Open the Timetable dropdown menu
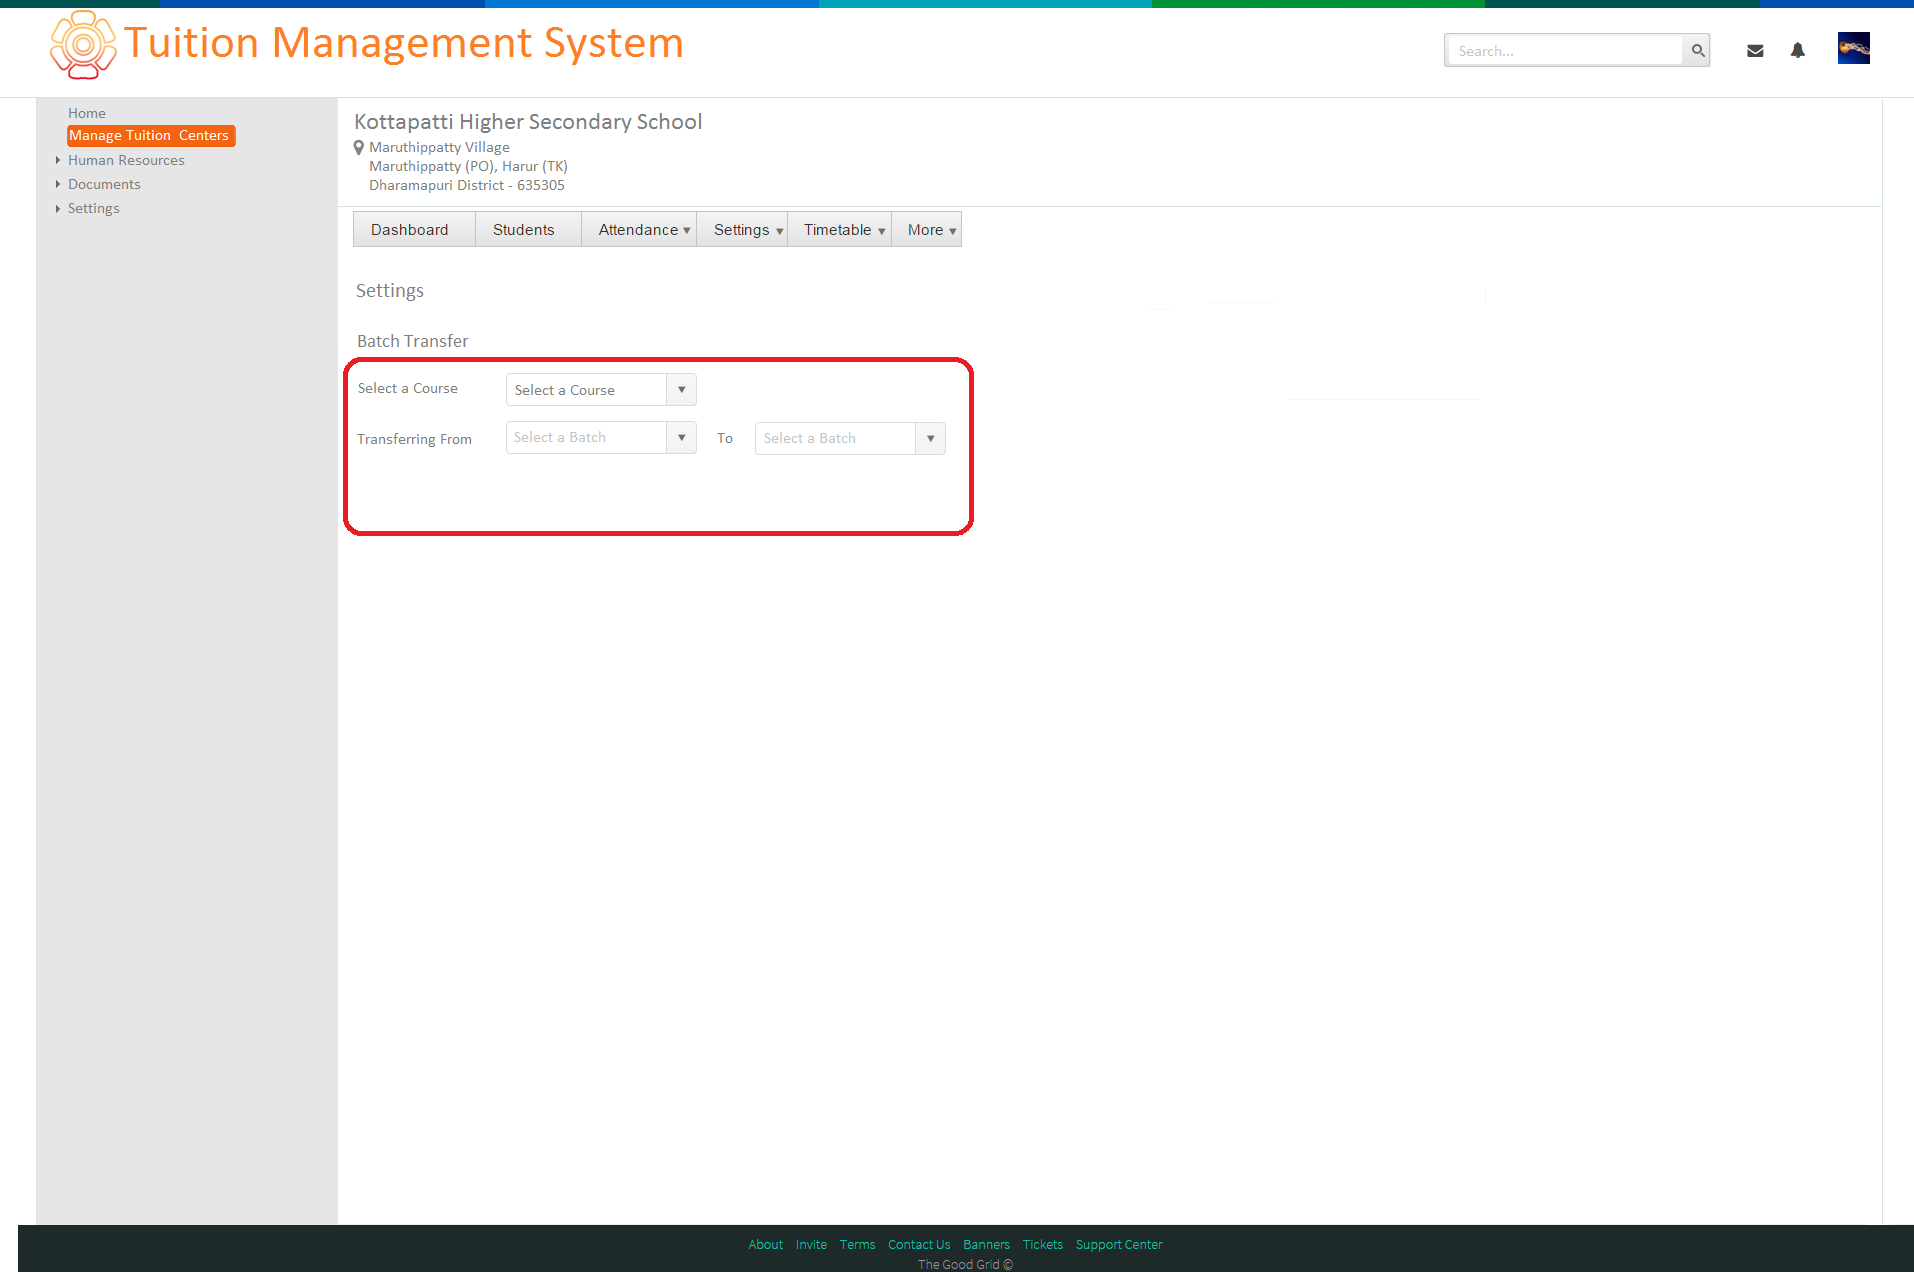Image resolution: width=1914 pixels, height=1272 pixels. (839, 229)
